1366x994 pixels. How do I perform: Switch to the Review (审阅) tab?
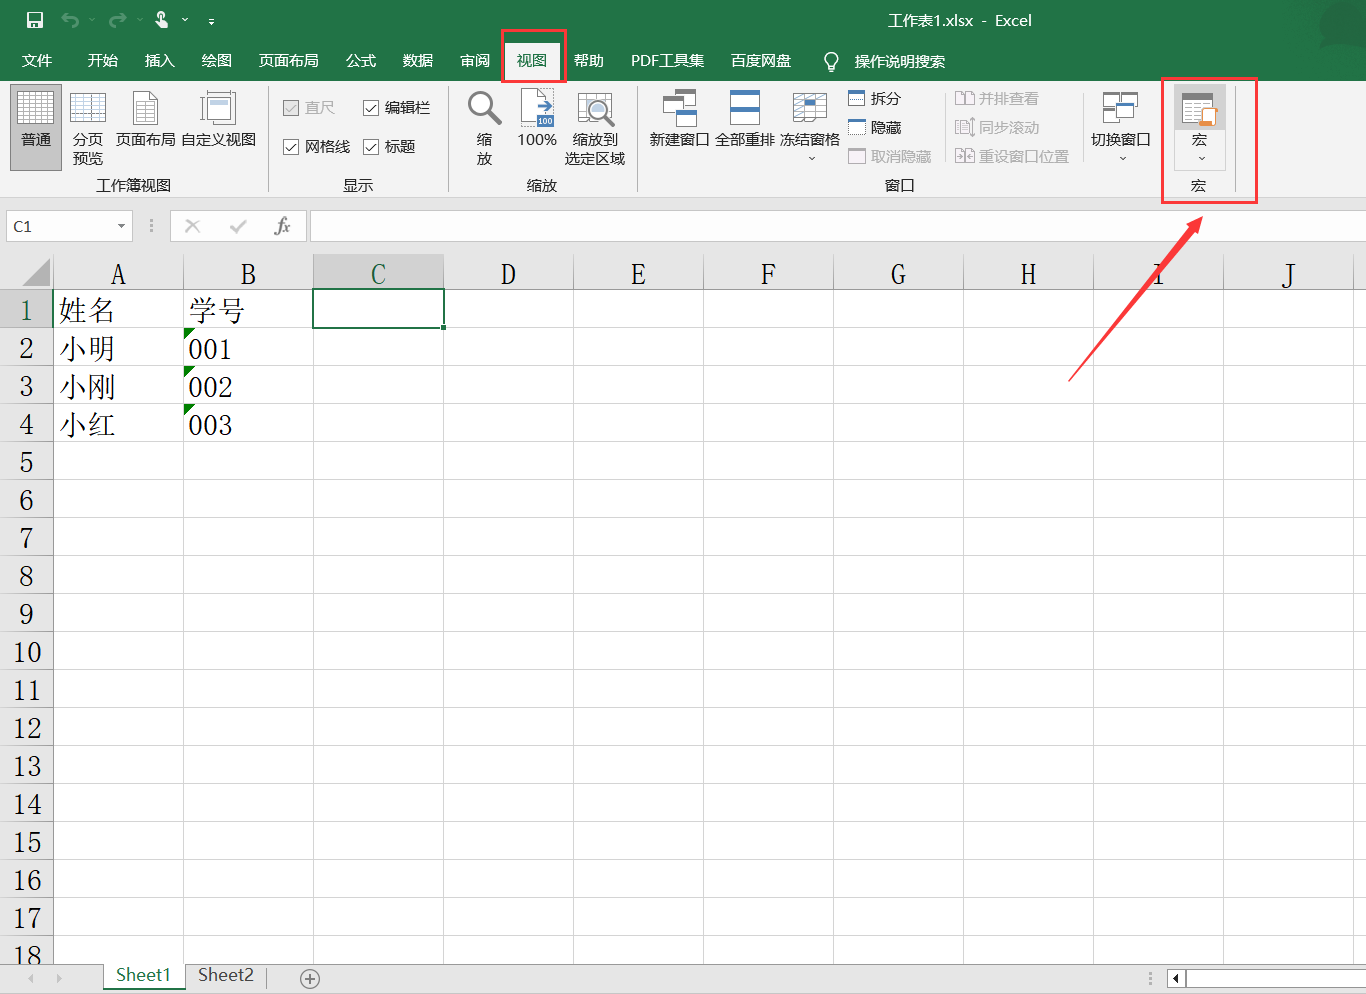475,61
